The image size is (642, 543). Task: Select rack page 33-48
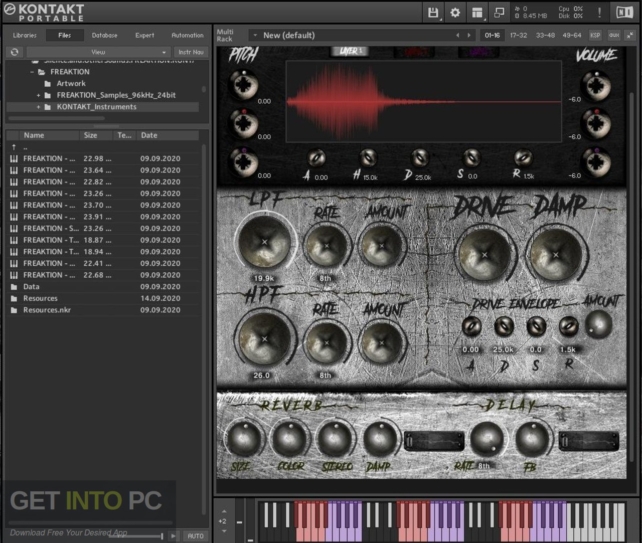click(x=545, y=36)
